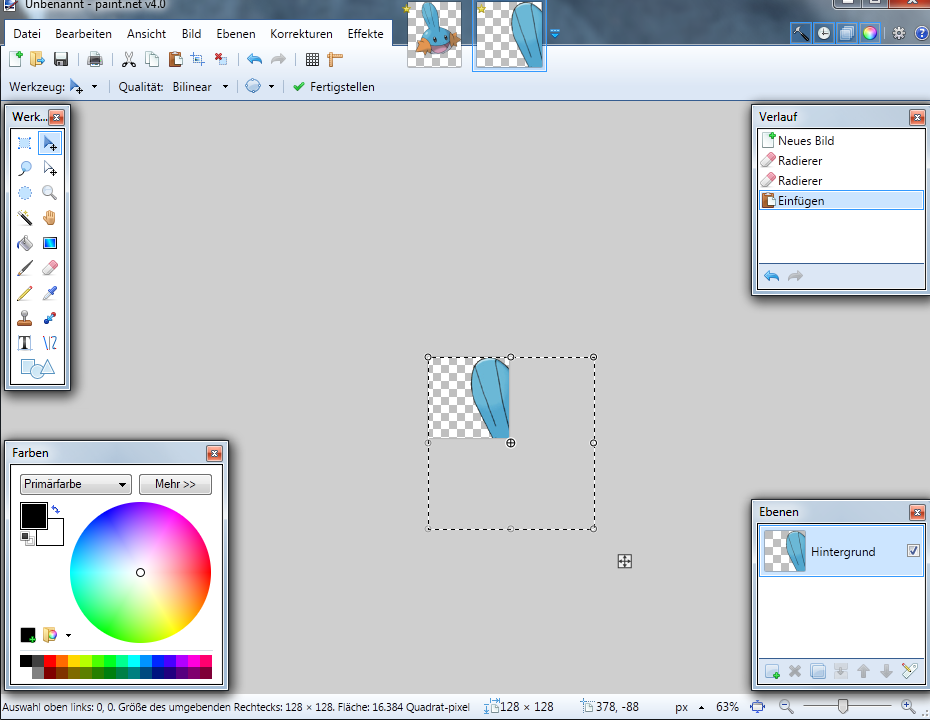Open the Primärfarbe combo box

pyautogui.click(x=75, y=484)
